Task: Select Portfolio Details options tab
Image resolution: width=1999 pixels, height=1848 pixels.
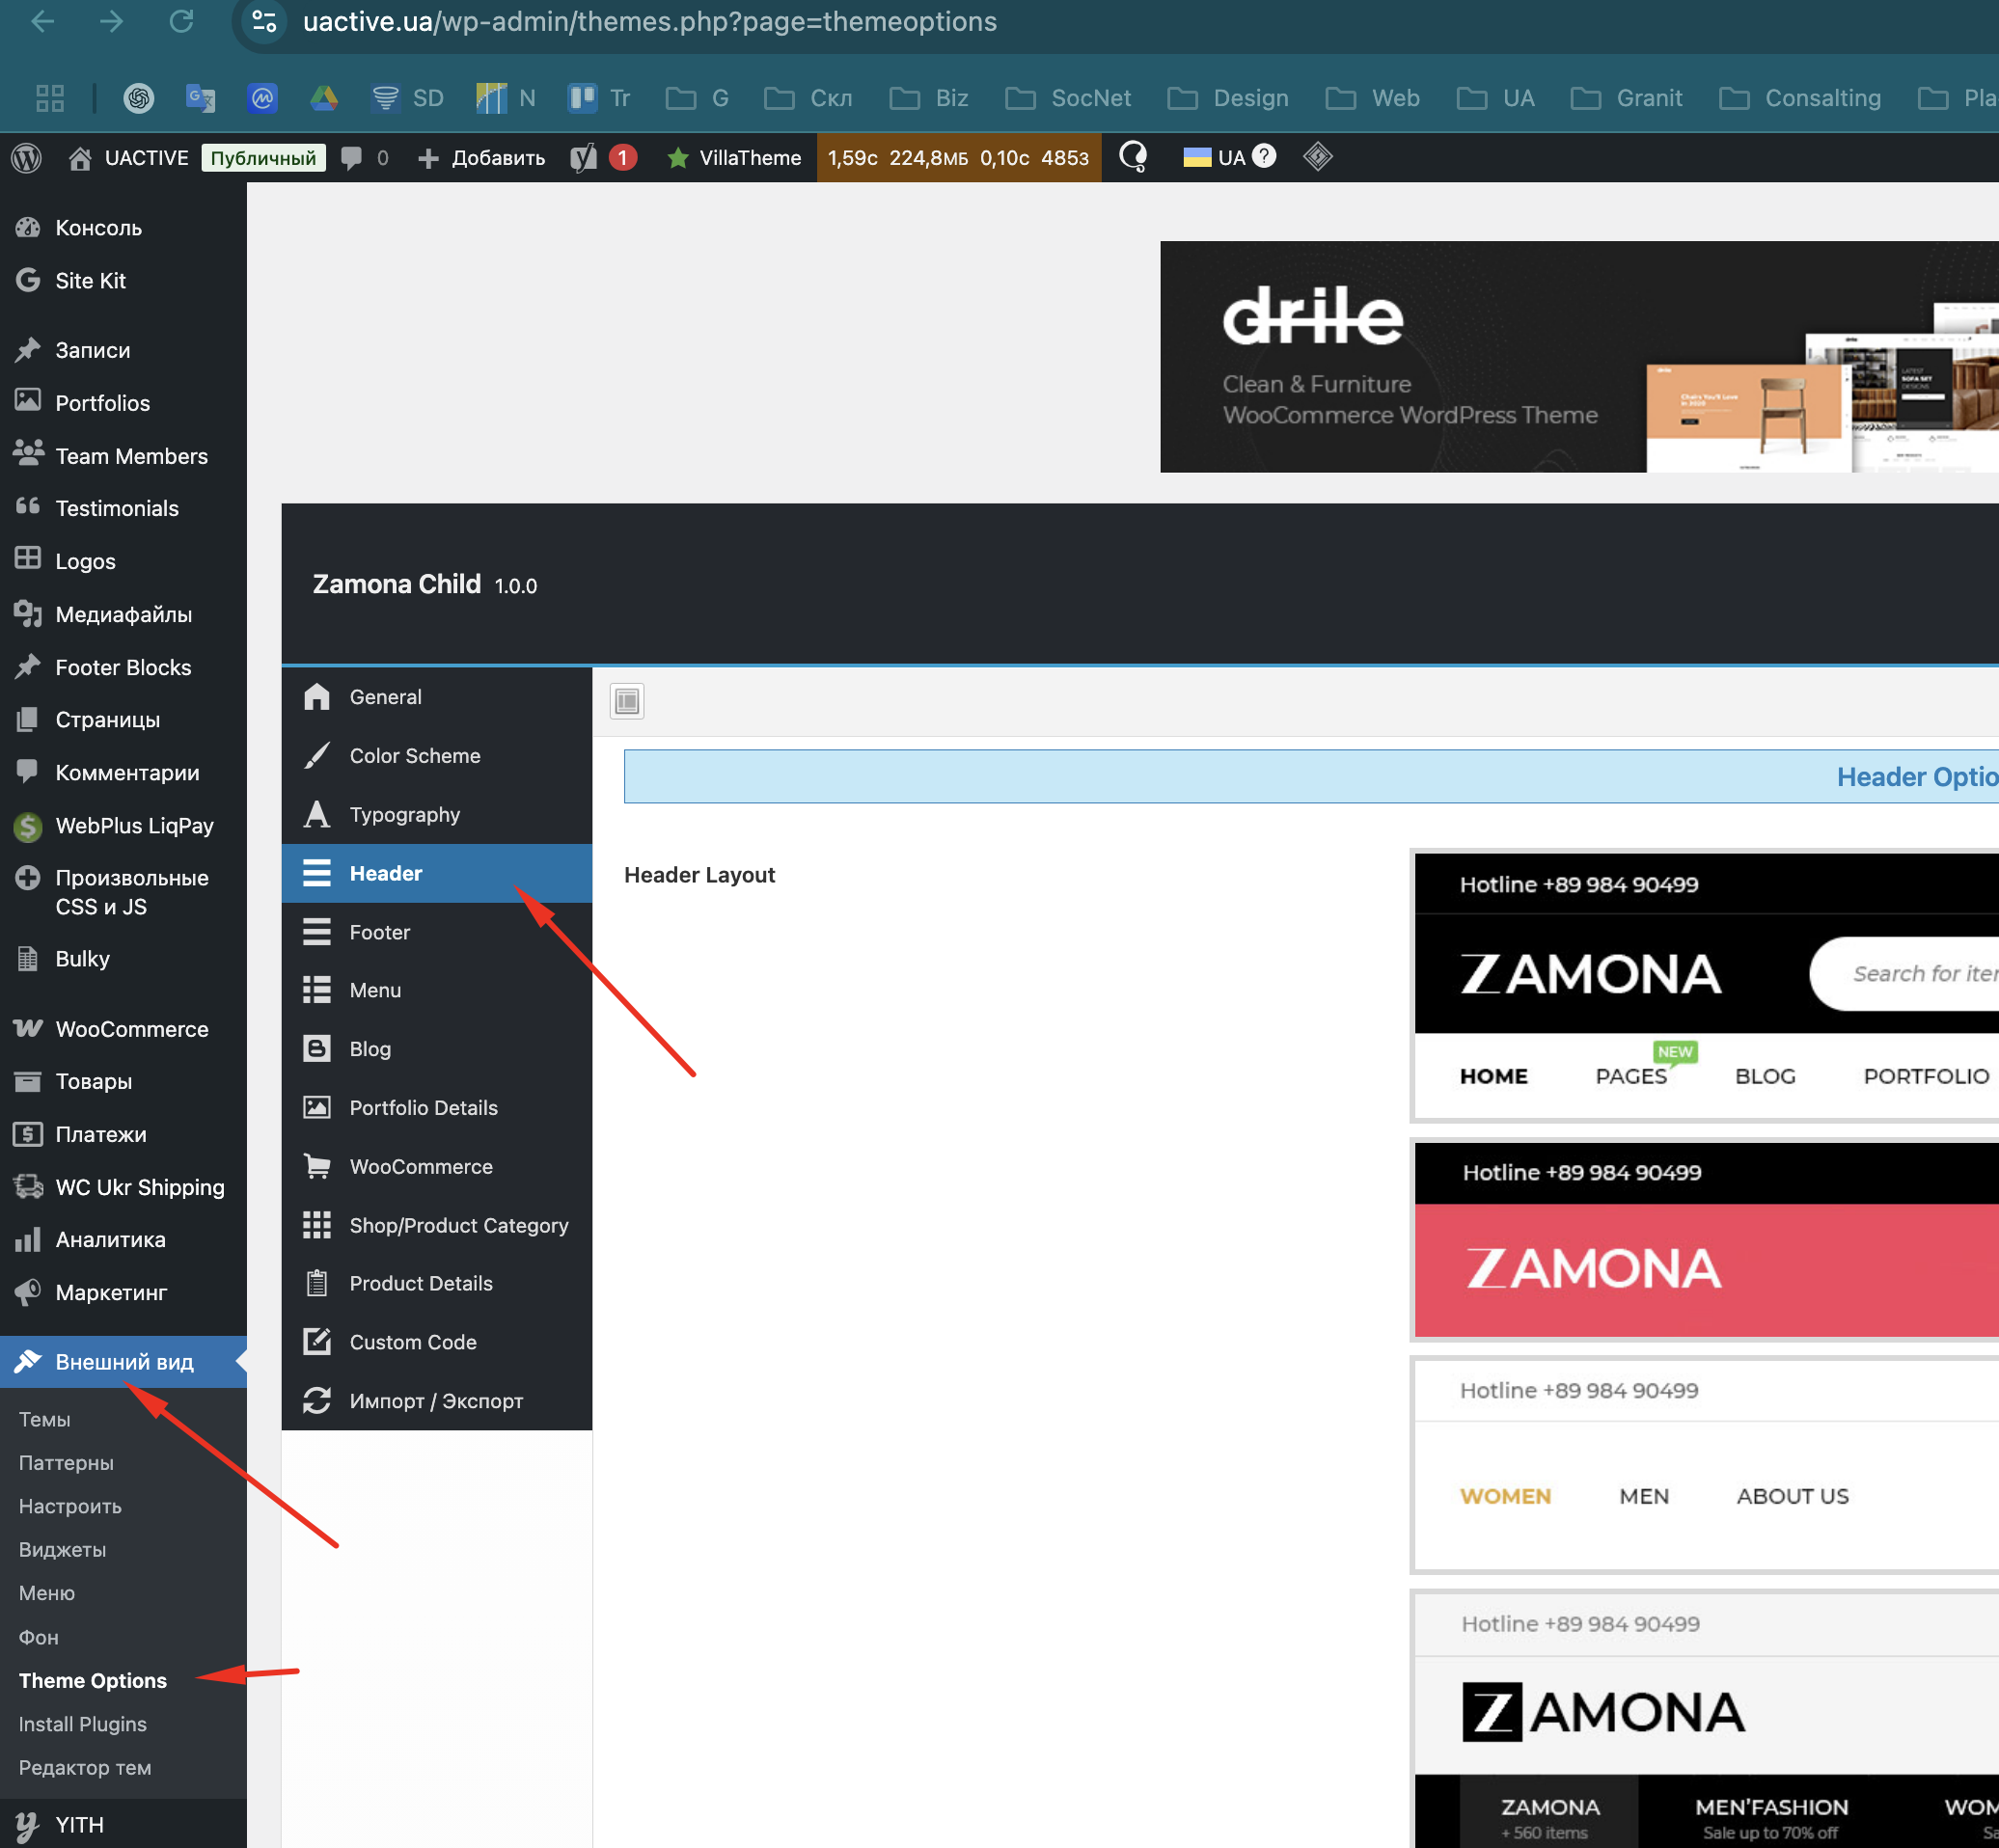Action: [437, 1108]
